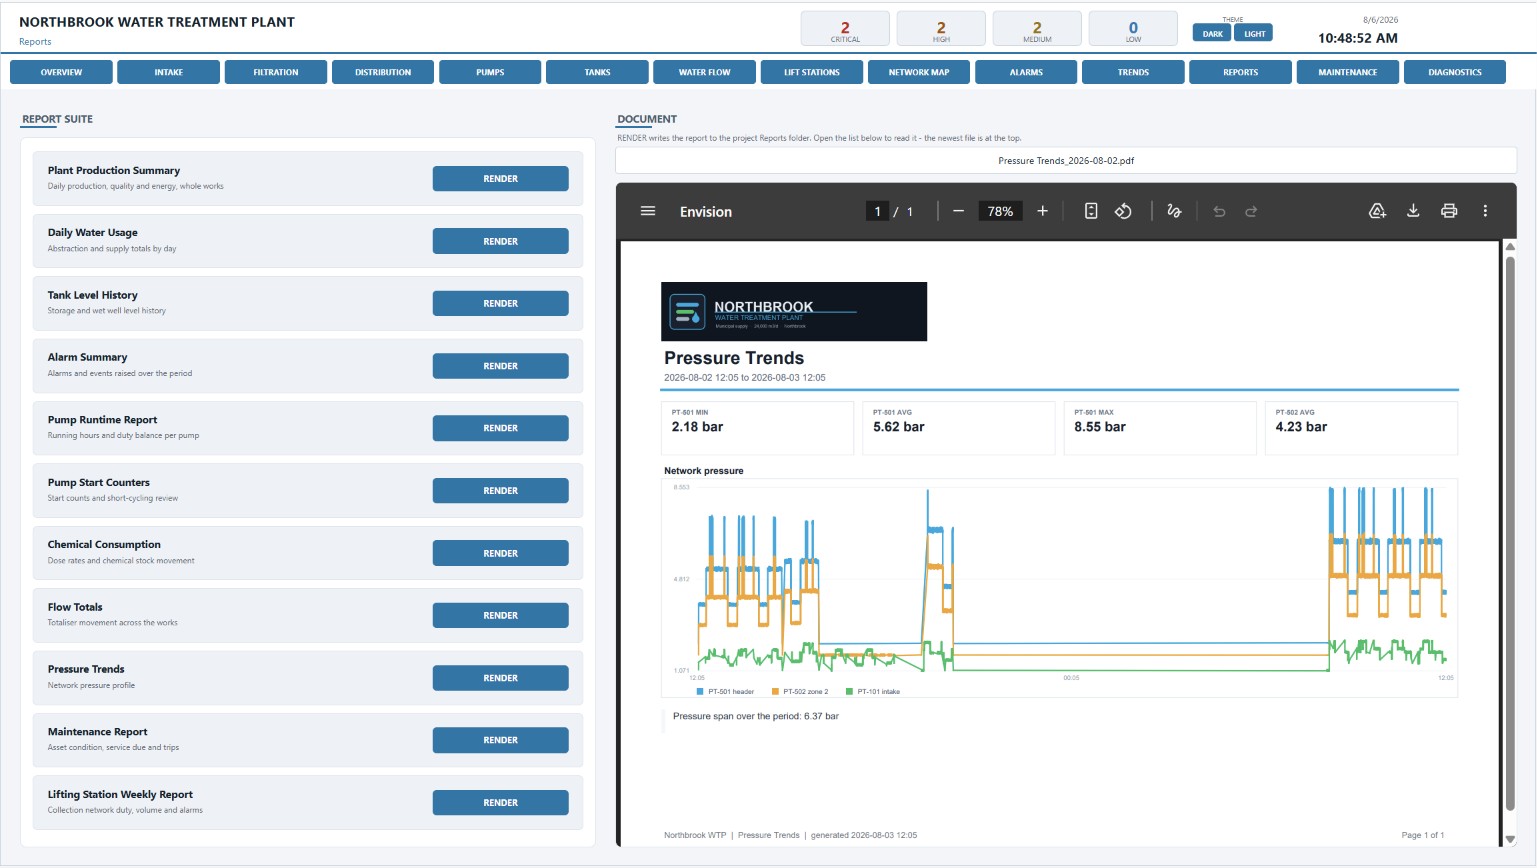Render the Chemical Consumption report
The height and width of the screenshot is (868, 1537).
click(x=500, y=553)
